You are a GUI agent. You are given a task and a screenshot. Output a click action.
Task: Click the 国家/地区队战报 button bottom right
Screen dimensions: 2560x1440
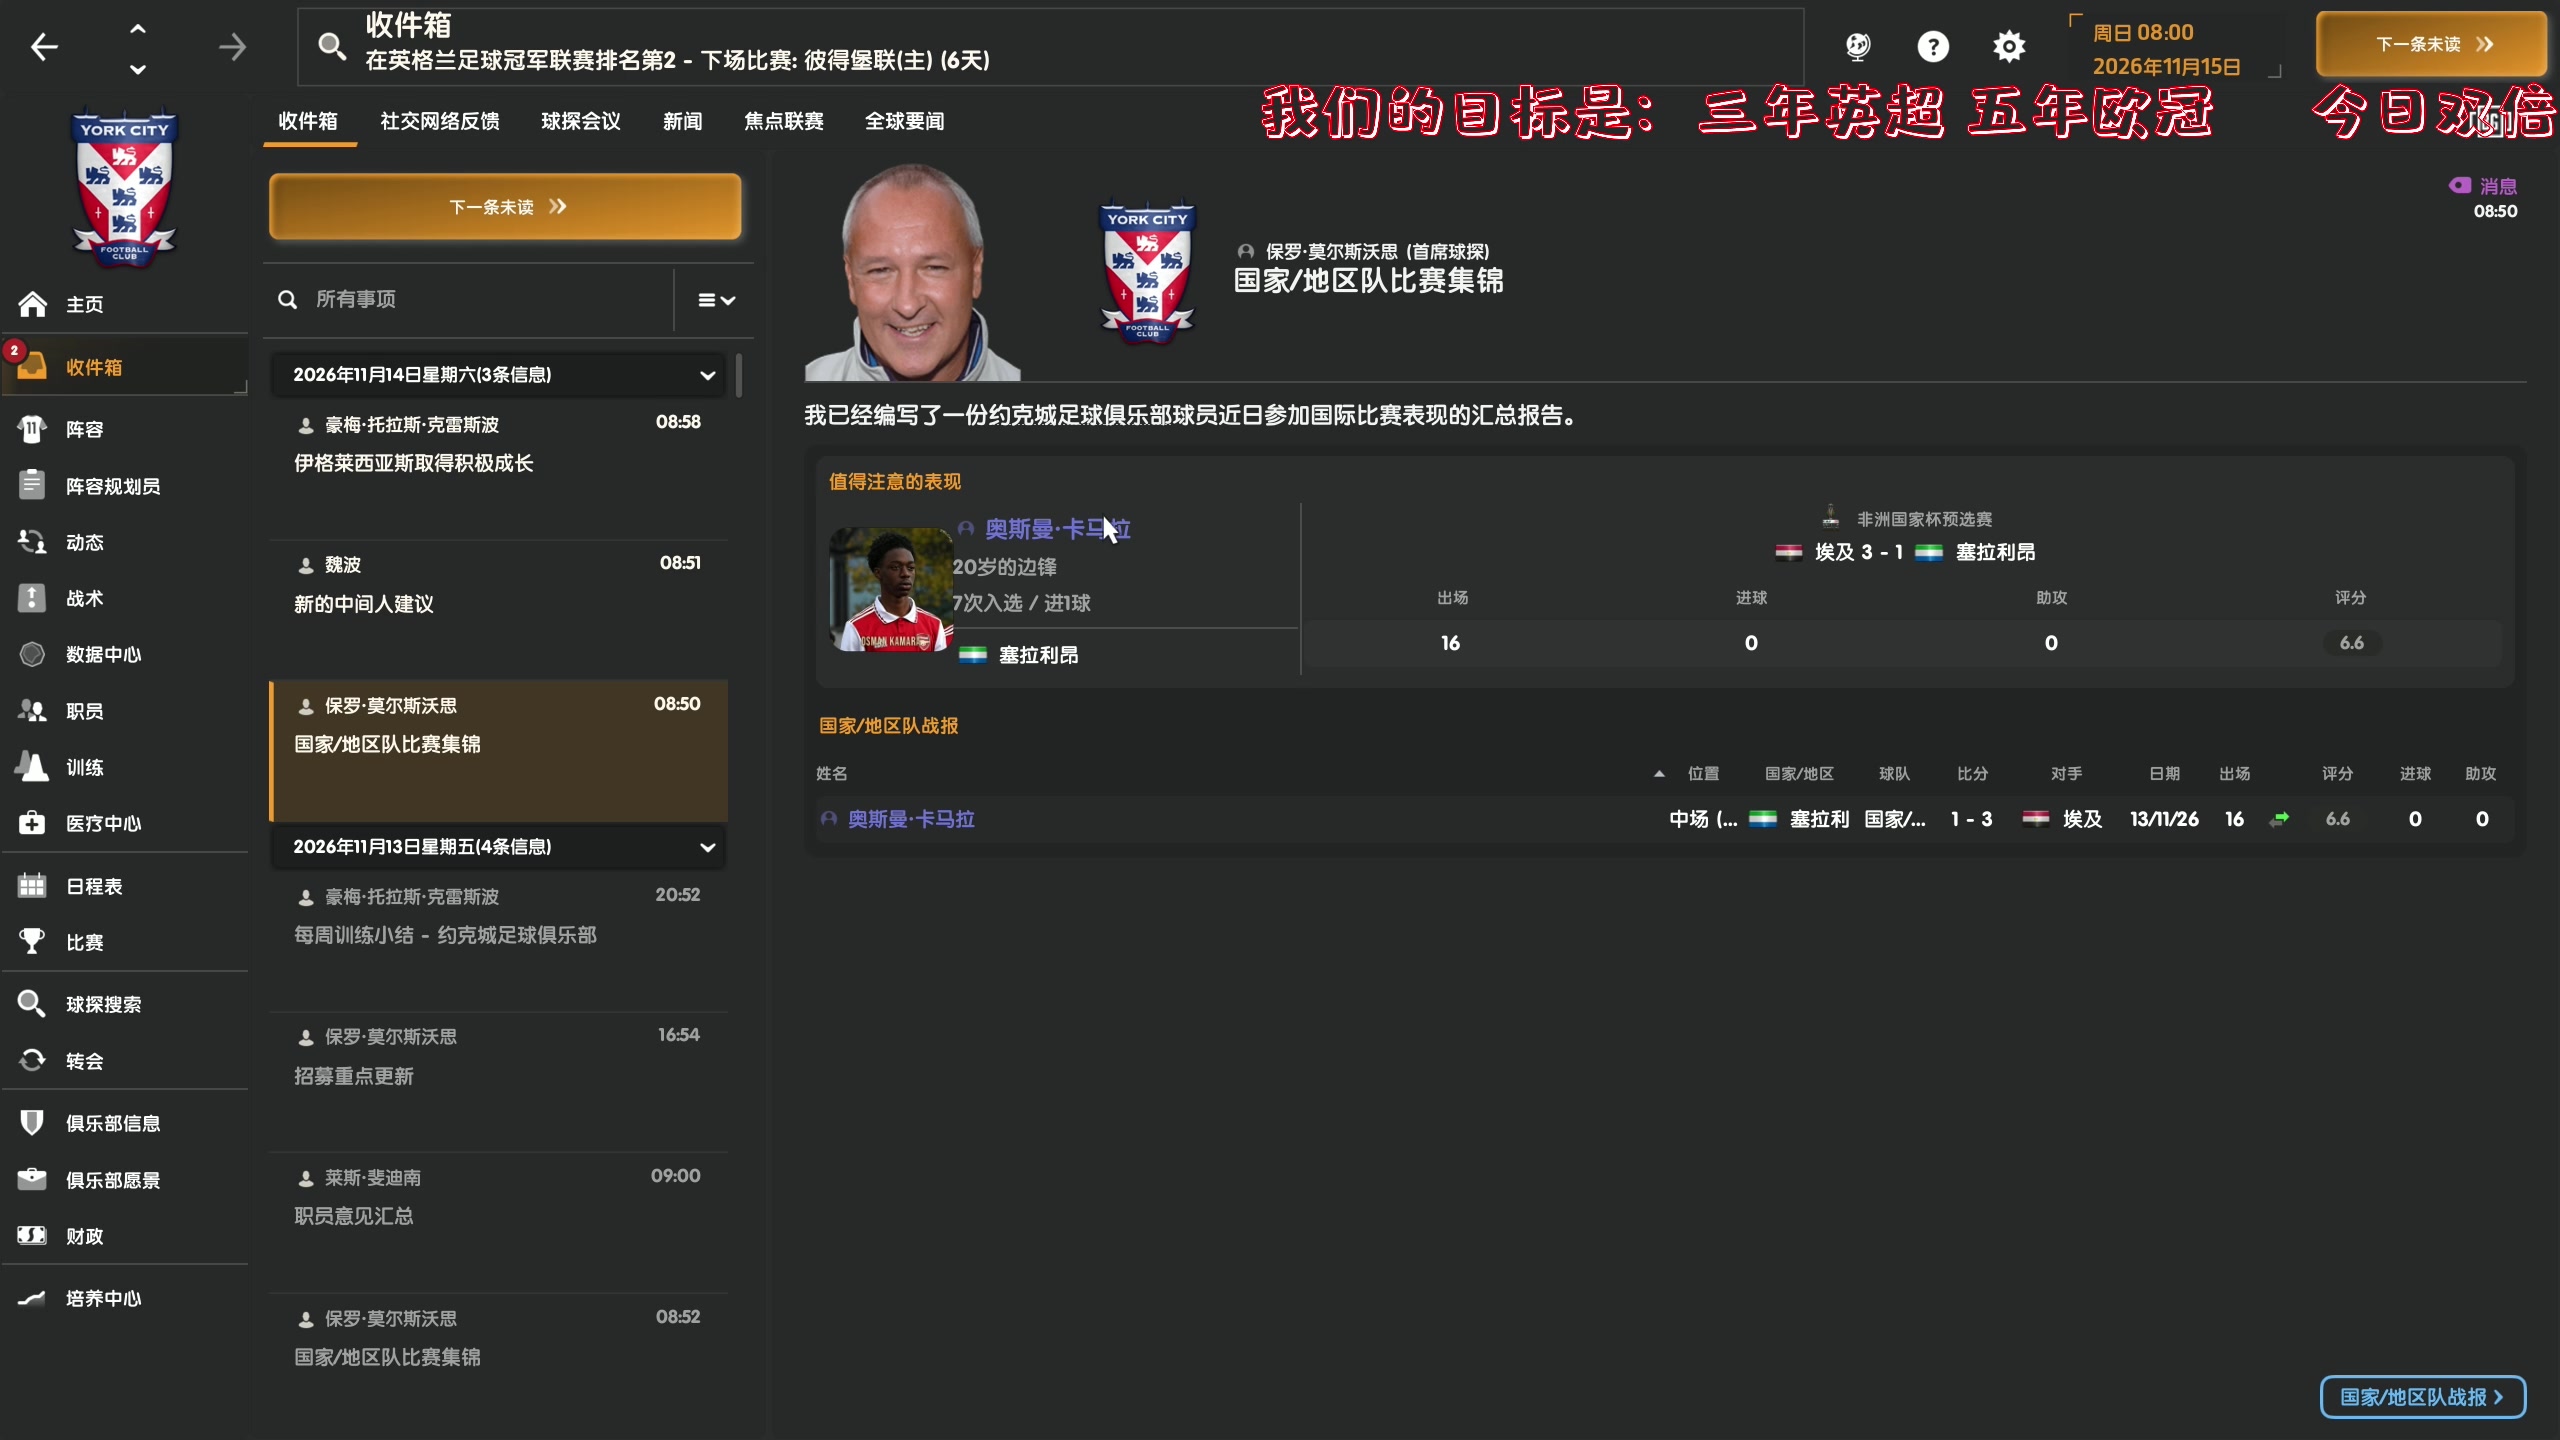2421,1397
